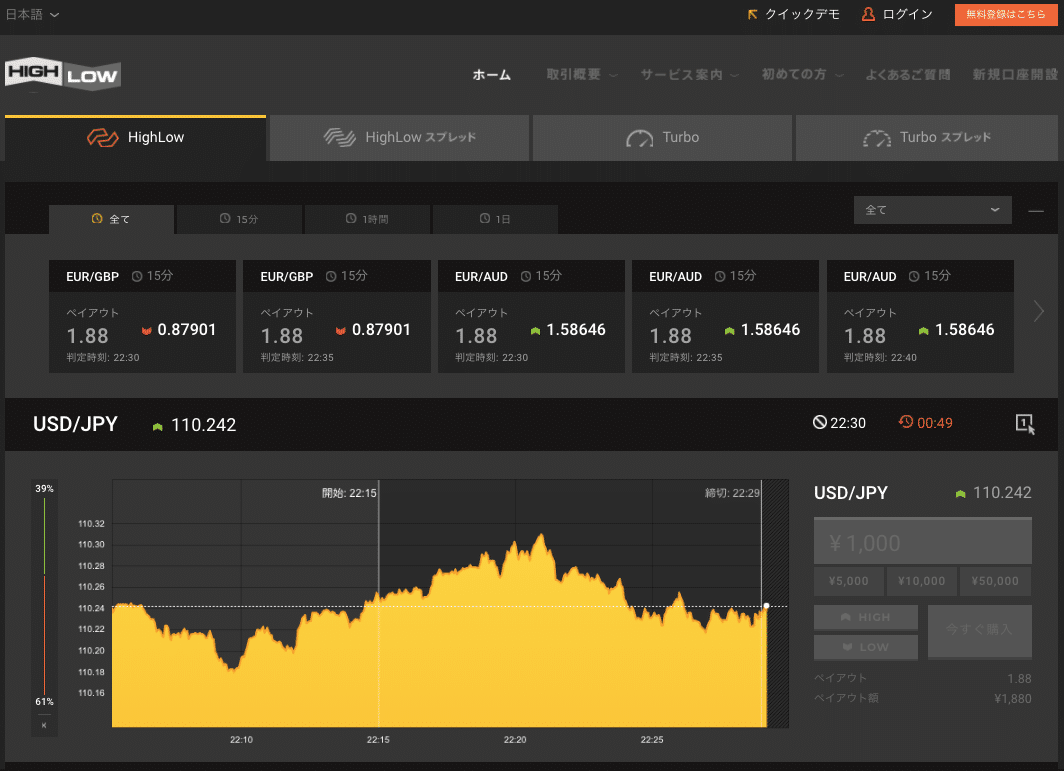Select the 1日 duration tab
1064x771 pixels.
pyautogui.click(x=495, y=219)
